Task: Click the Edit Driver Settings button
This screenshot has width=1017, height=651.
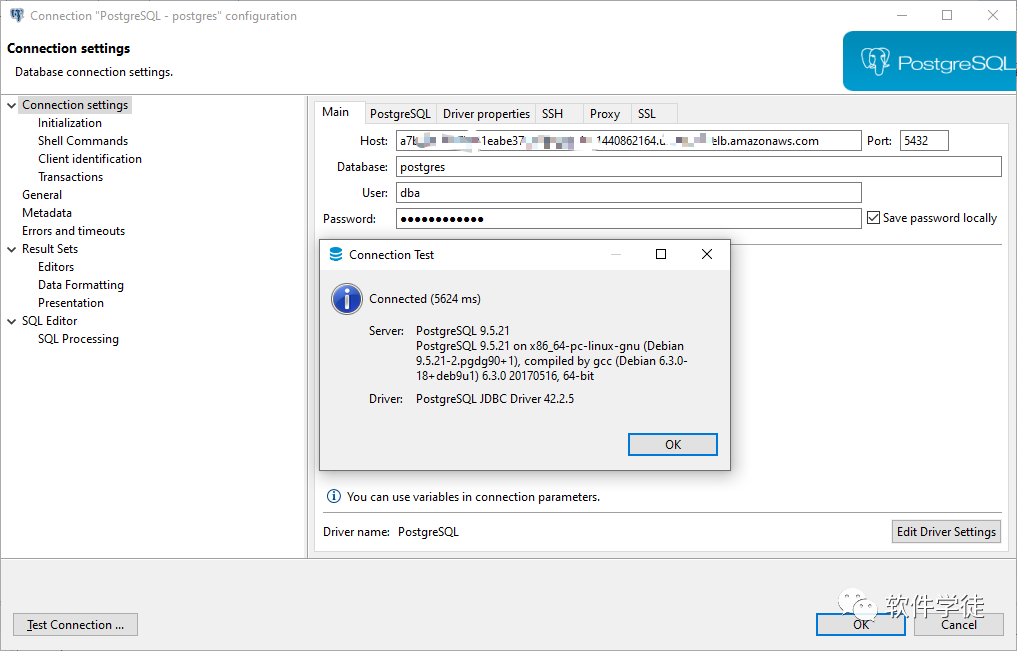Action: pos(946,532)
